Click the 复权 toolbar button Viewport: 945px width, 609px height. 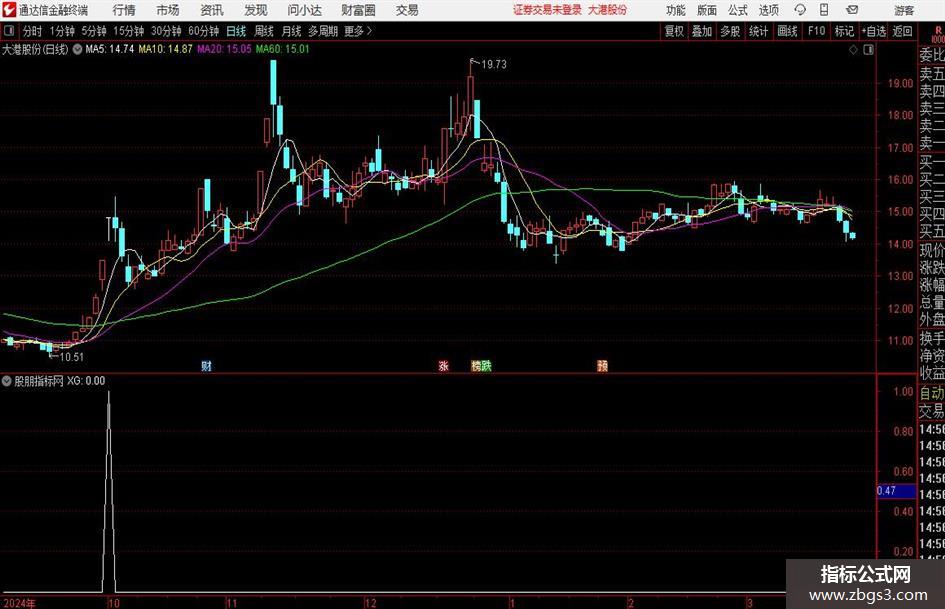[x=674, y=31]
